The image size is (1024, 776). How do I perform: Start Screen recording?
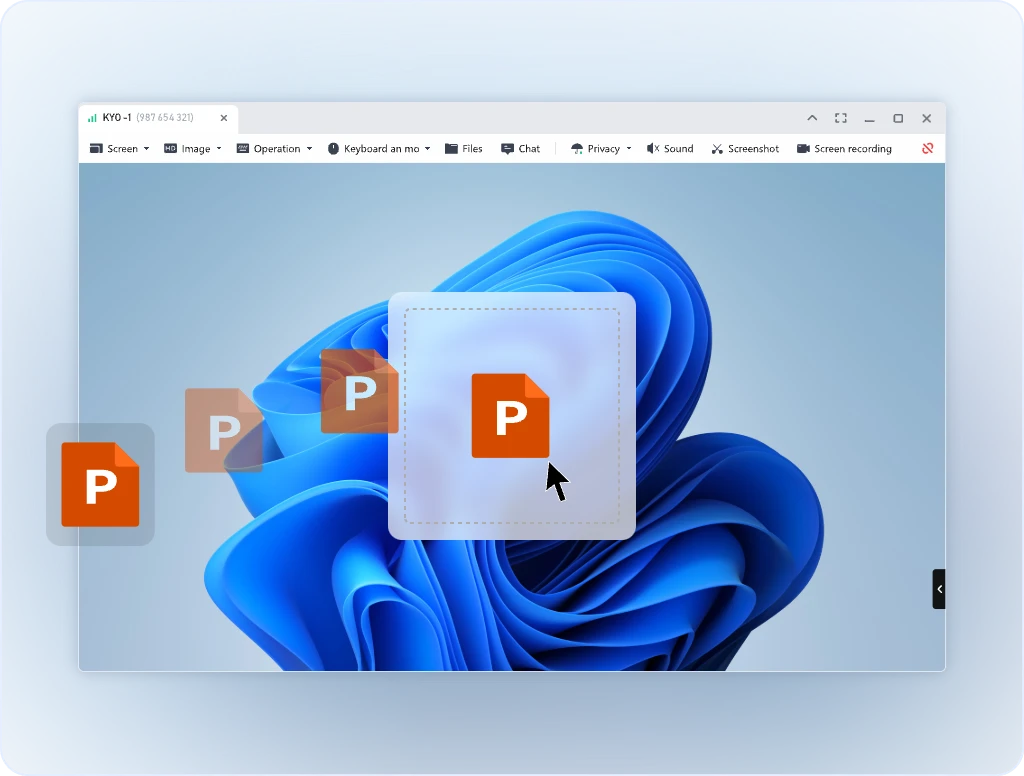pos(844,149)
